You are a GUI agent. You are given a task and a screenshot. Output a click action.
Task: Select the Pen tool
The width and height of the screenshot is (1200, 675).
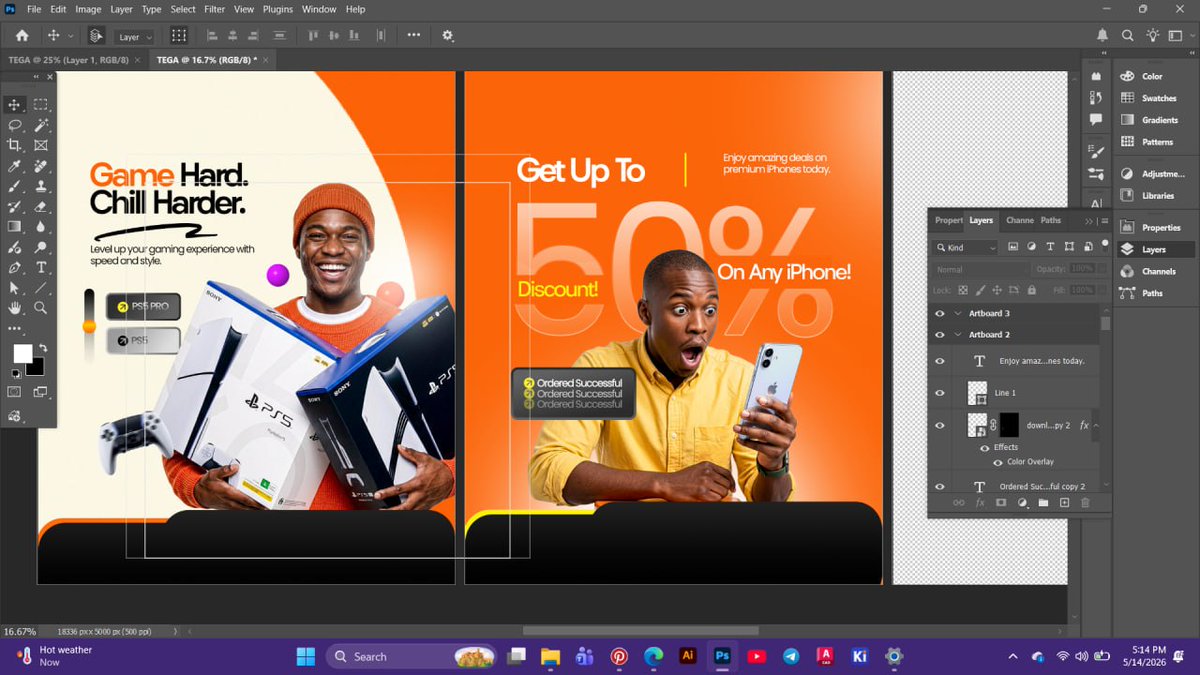point(15,268)
